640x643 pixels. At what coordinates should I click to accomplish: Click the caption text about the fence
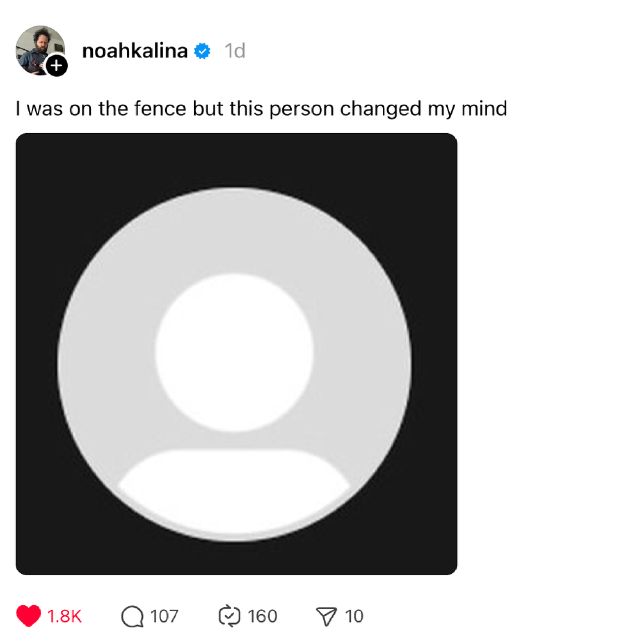pos(261,109)
